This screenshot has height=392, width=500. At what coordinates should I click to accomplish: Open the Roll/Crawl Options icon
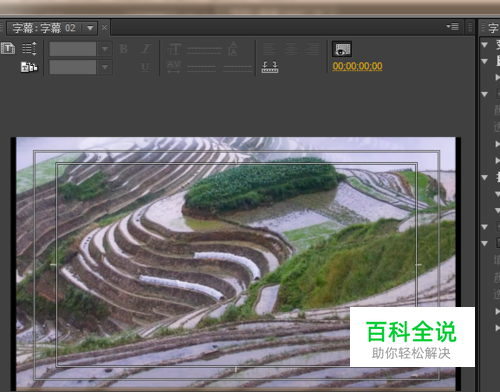point(29,49)
